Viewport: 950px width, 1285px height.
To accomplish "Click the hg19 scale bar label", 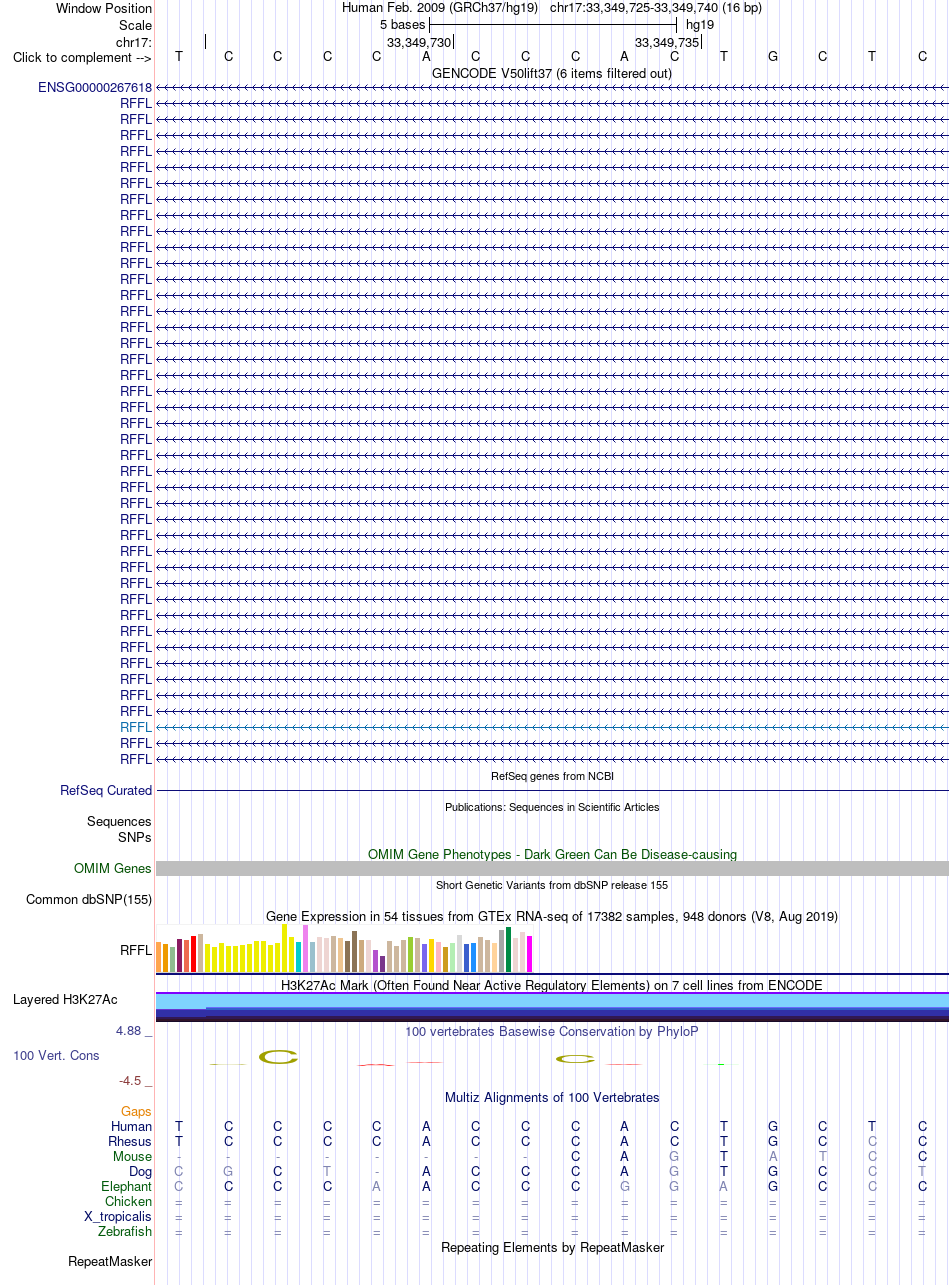I will (x=700, y=24).
